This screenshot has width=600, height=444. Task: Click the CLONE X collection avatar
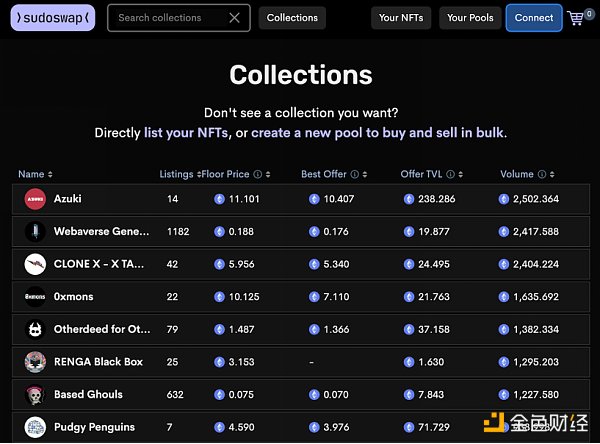[x=35, y=264]
